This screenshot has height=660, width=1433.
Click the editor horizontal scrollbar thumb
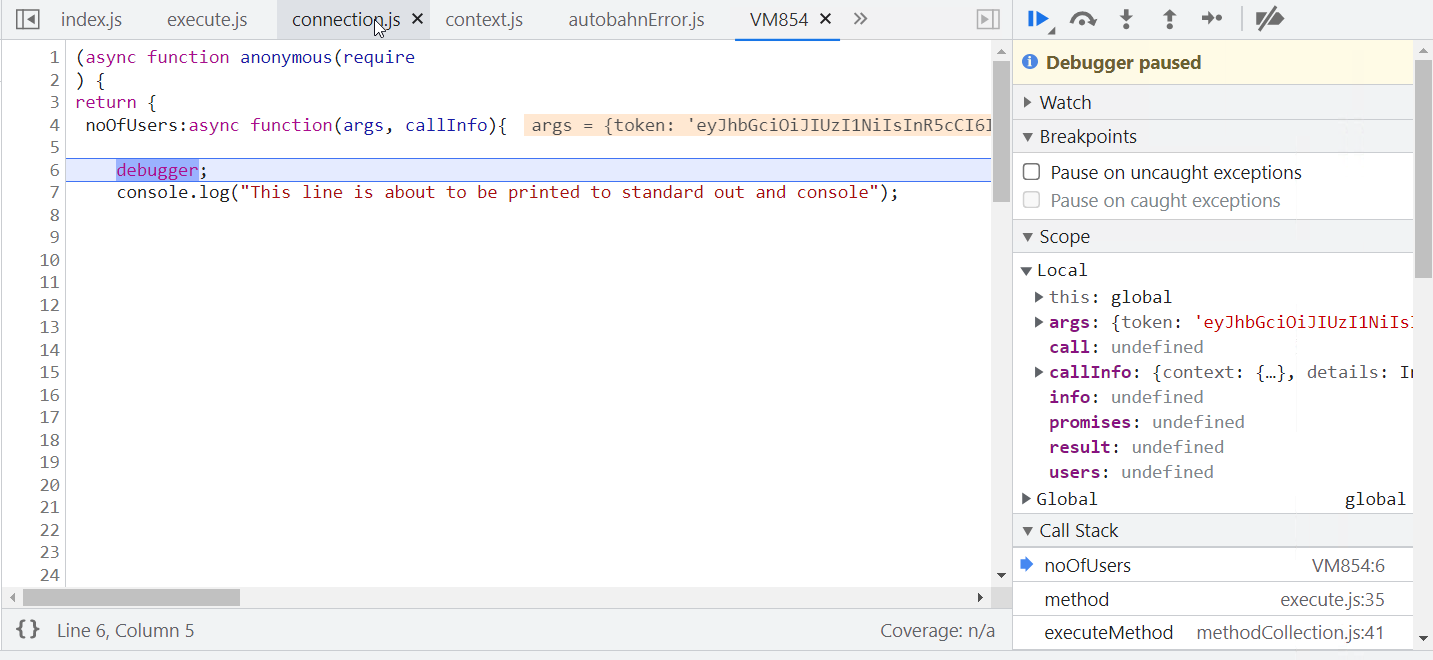[131, 597]
